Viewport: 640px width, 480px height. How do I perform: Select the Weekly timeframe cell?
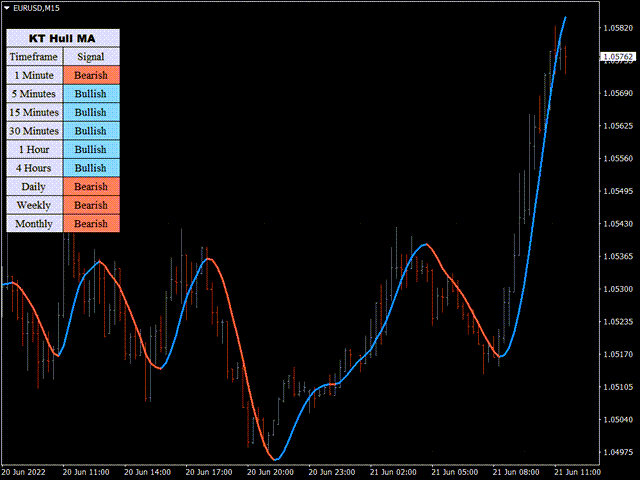click(34, 205)
